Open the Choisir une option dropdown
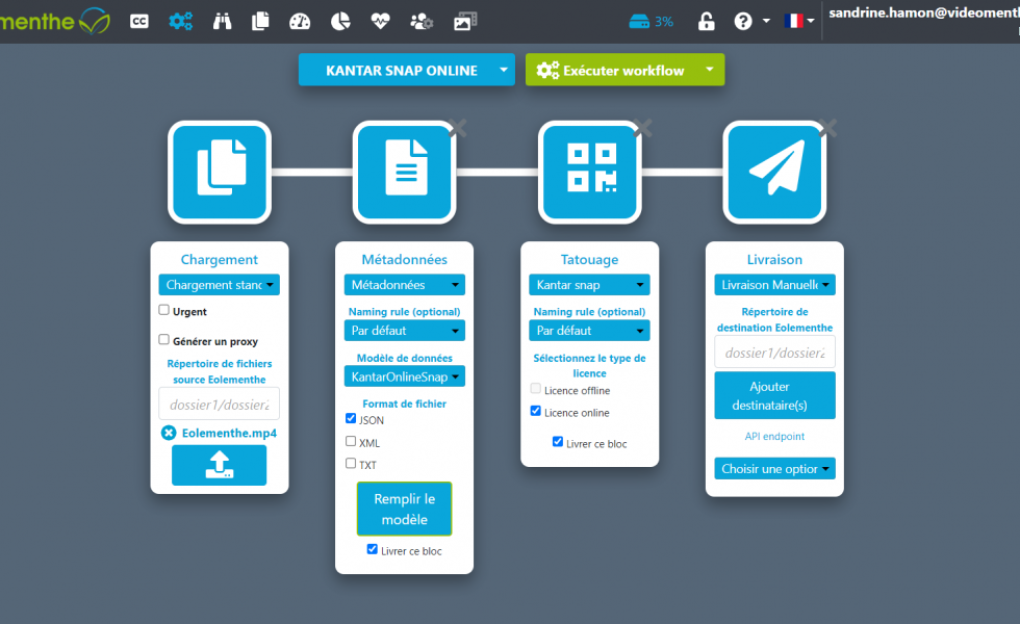The image size is (1020, 624). coord(774,469)
